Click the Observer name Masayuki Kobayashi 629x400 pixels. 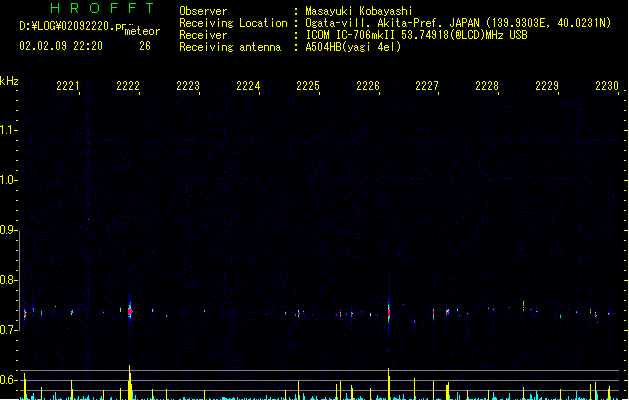coord(359,11)
